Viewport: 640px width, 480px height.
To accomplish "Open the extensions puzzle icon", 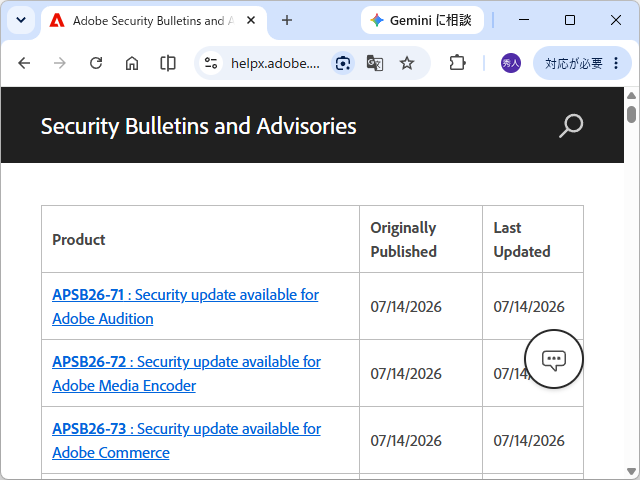I will [457, 63].
